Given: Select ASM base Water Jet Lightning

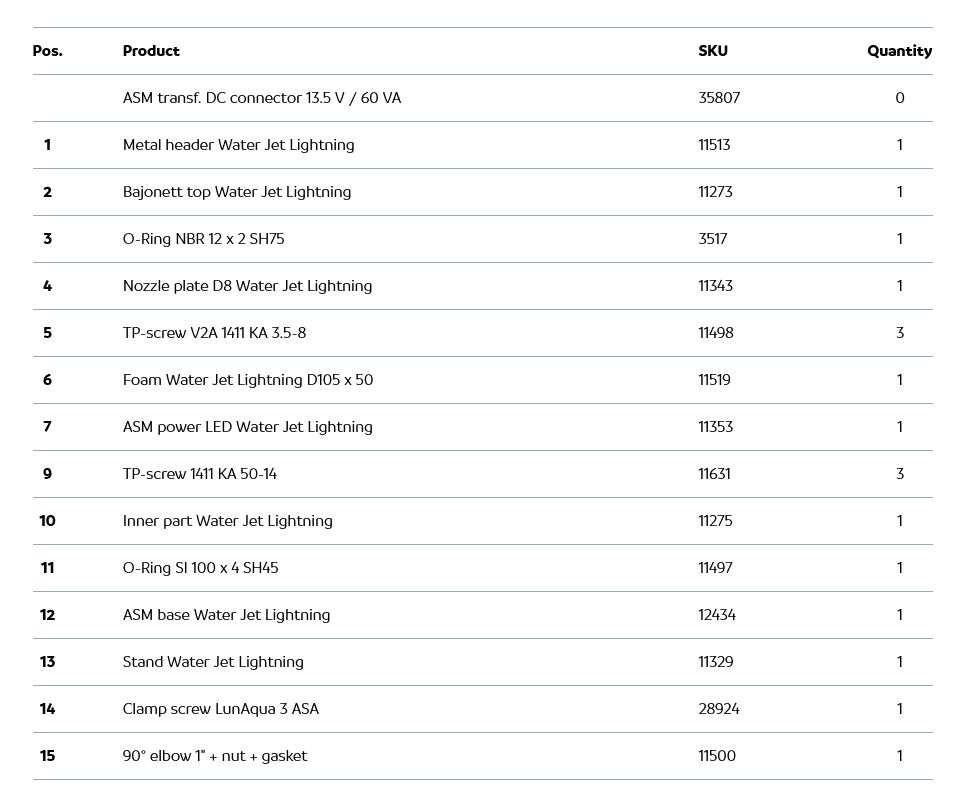Looking at the screenshot, I should pyautogui.click(x=226, y=615).
